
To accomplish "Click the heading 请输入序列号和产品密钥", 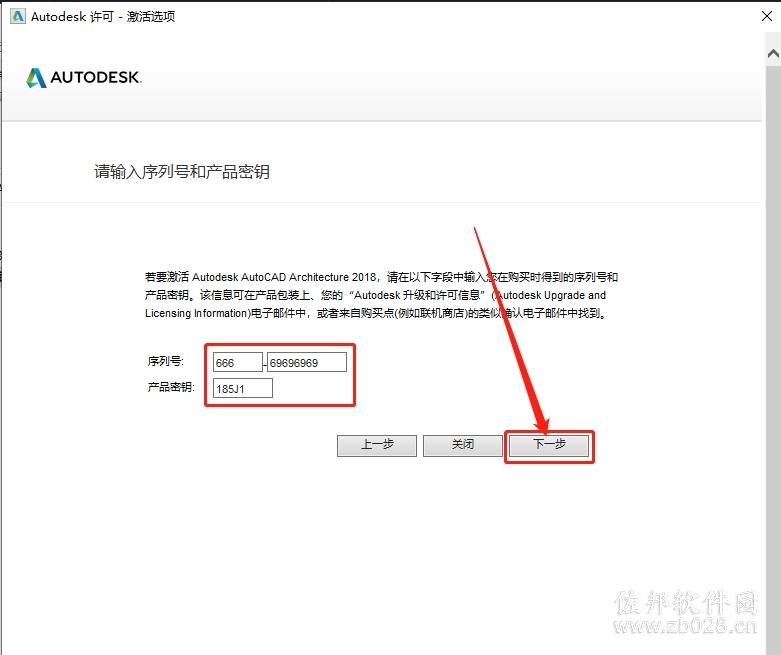I will pos(182,172).
